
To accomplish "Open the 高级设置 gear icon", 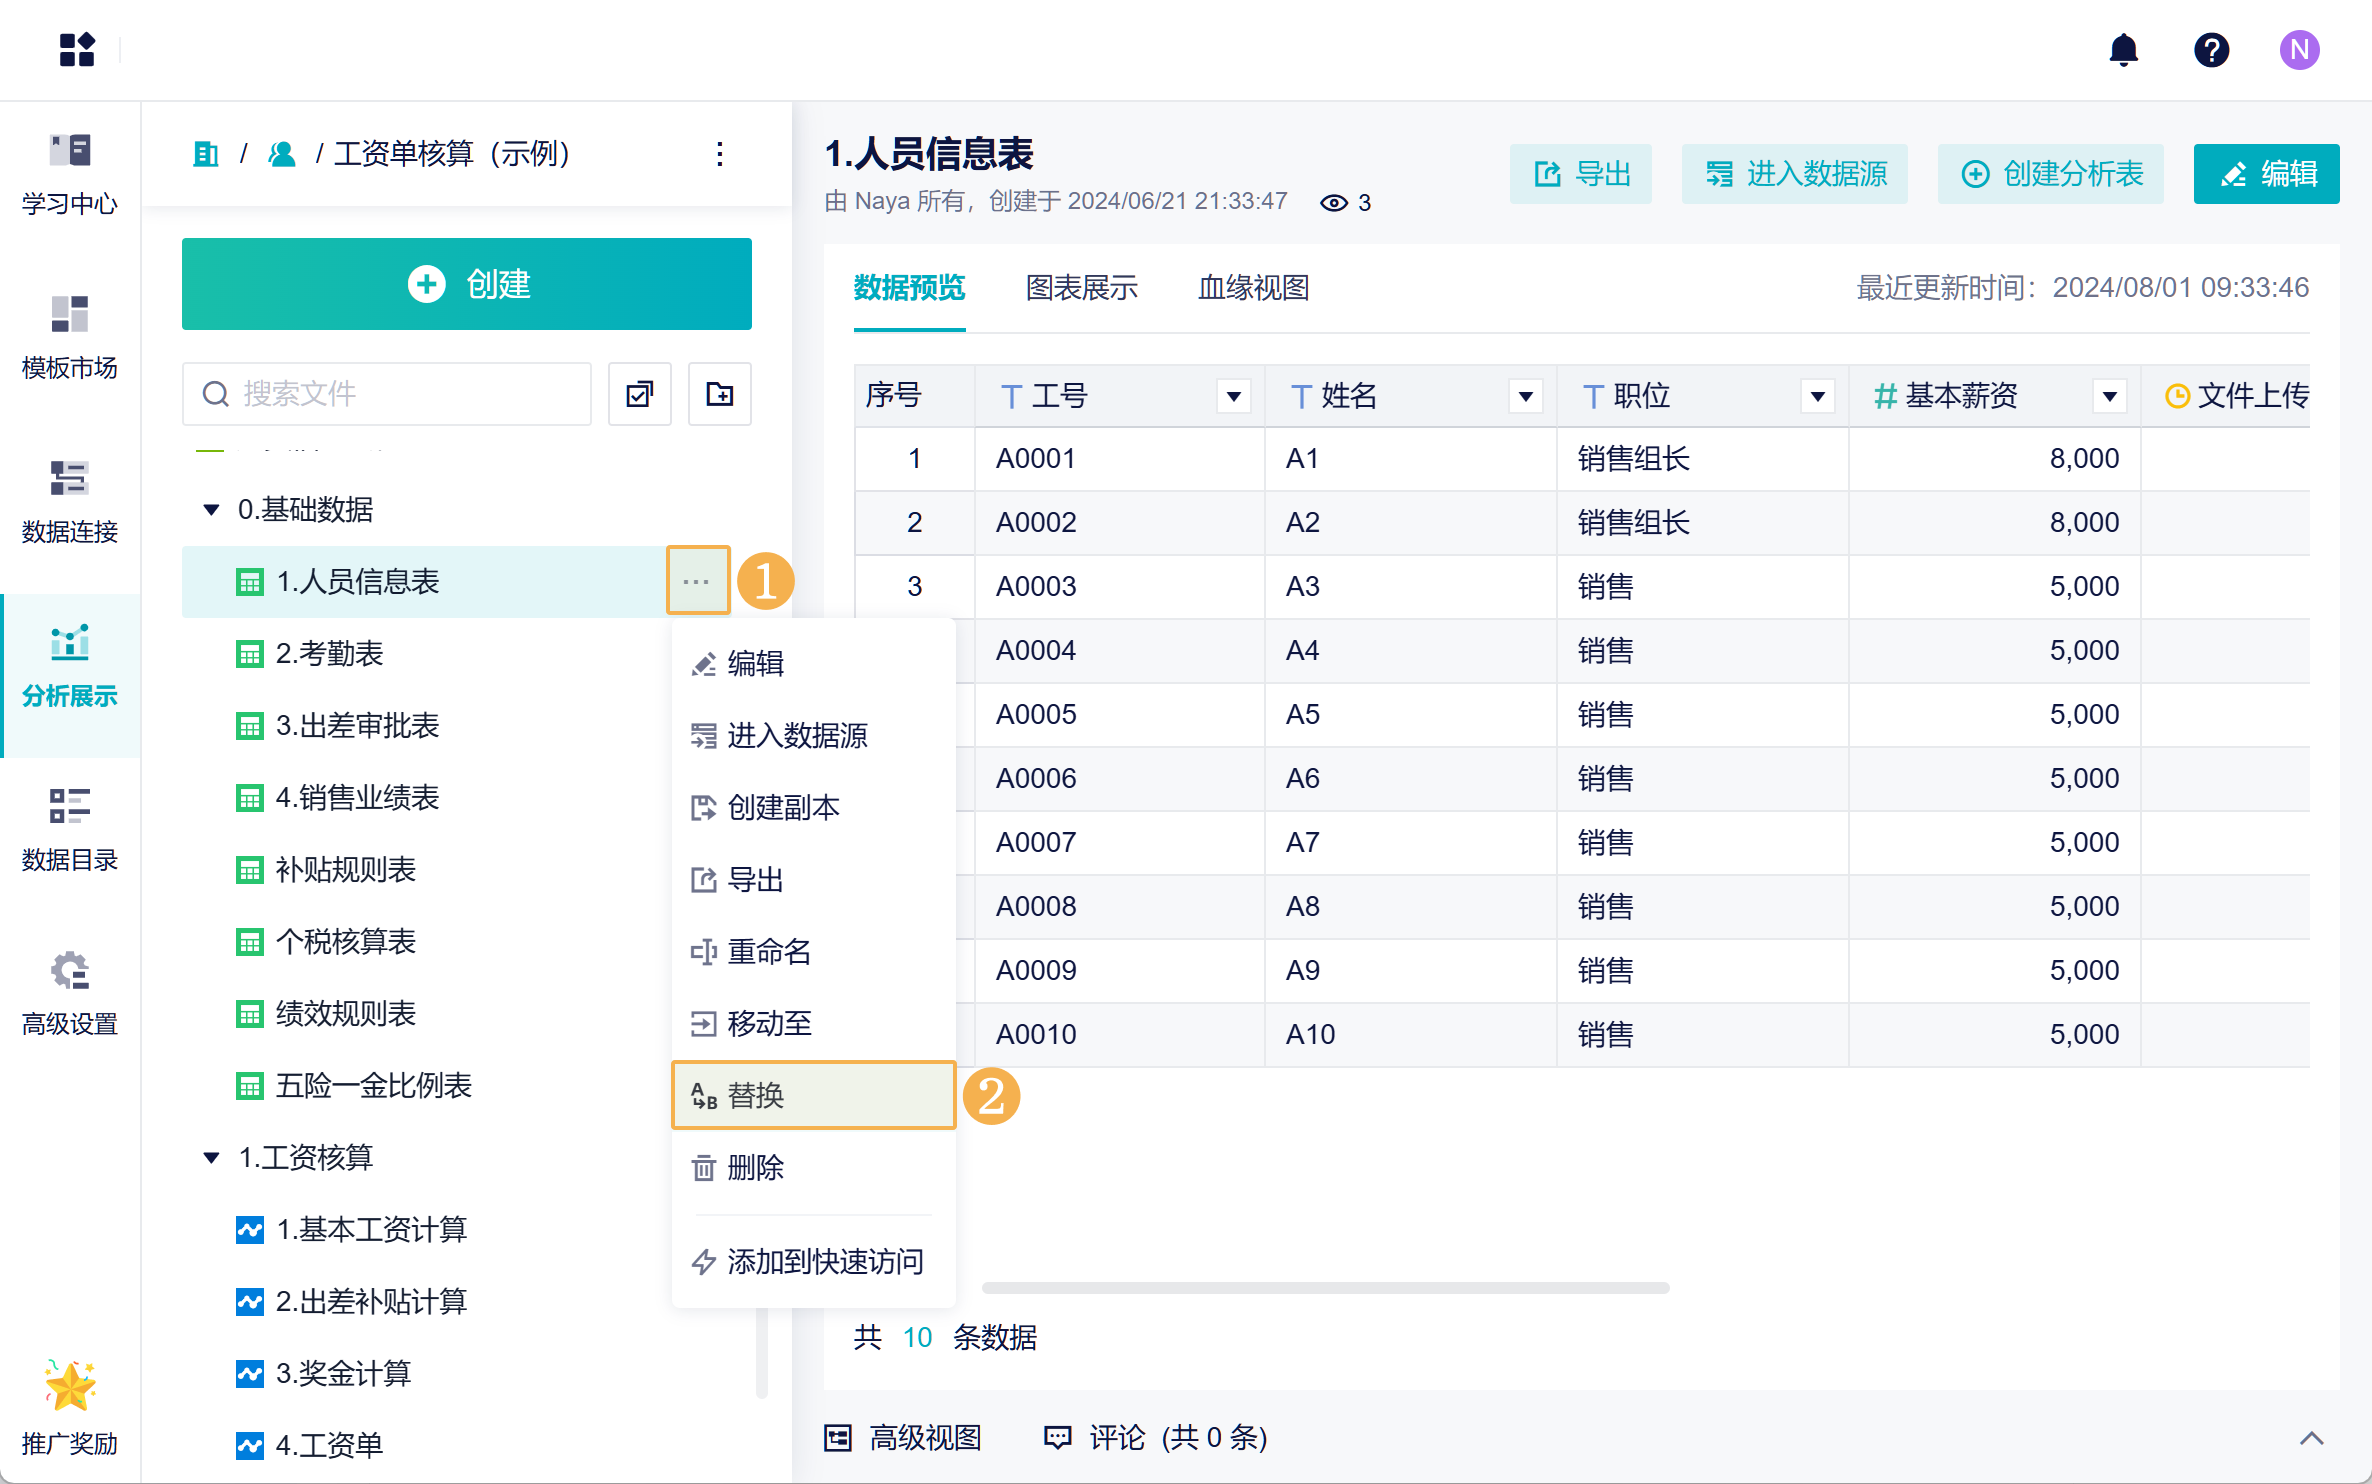I will (70, 971).
